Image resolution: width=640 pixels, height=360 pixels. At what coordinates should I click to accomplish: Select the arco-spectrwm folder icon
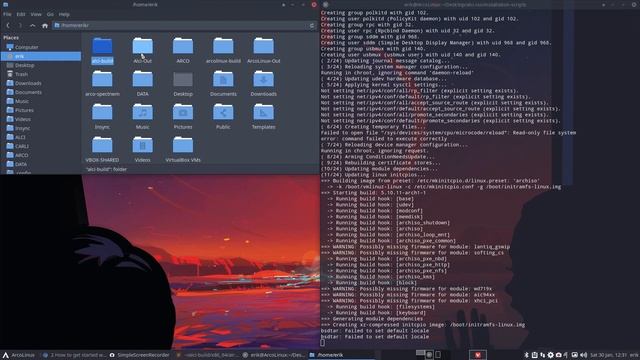pos(102,79)
